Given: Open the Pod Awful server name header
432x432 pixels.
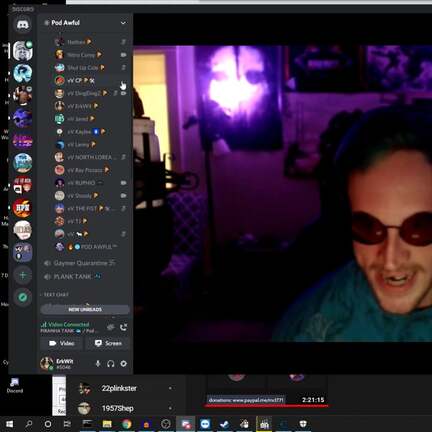Looking at the screenshot, I should tap(66, 23).
